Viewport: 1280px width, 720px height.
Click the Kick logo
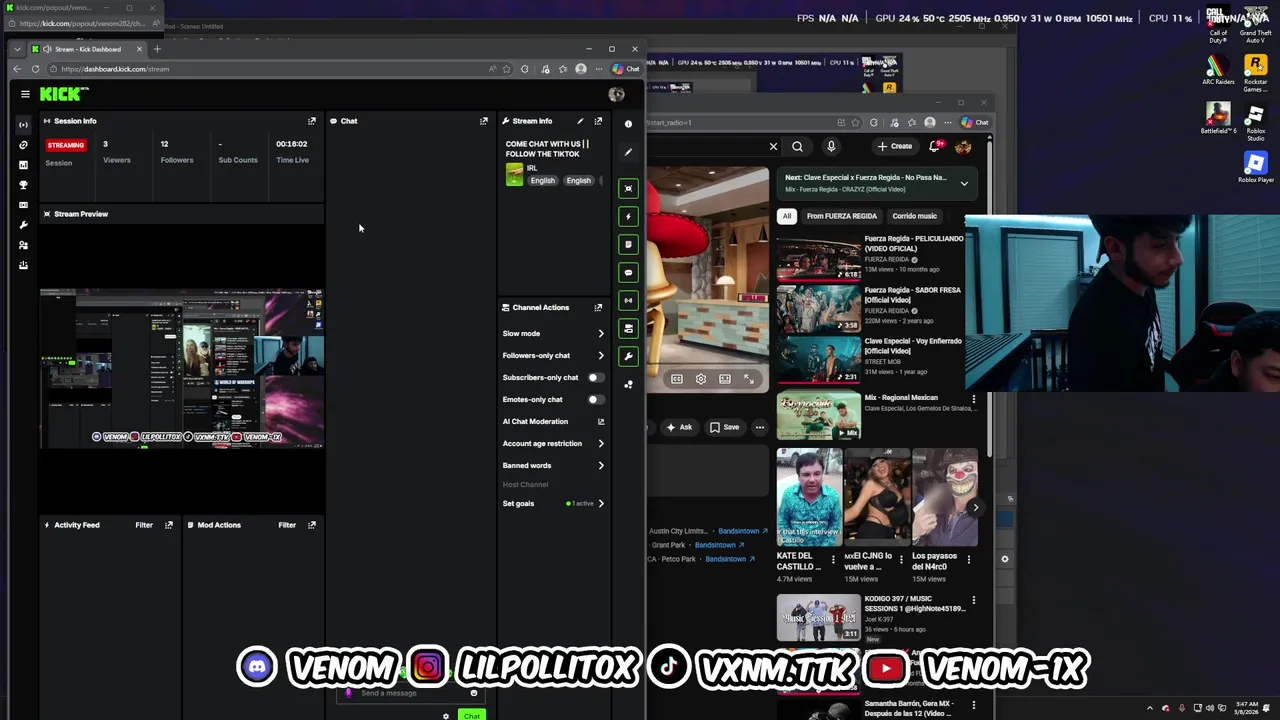[63, 94]
